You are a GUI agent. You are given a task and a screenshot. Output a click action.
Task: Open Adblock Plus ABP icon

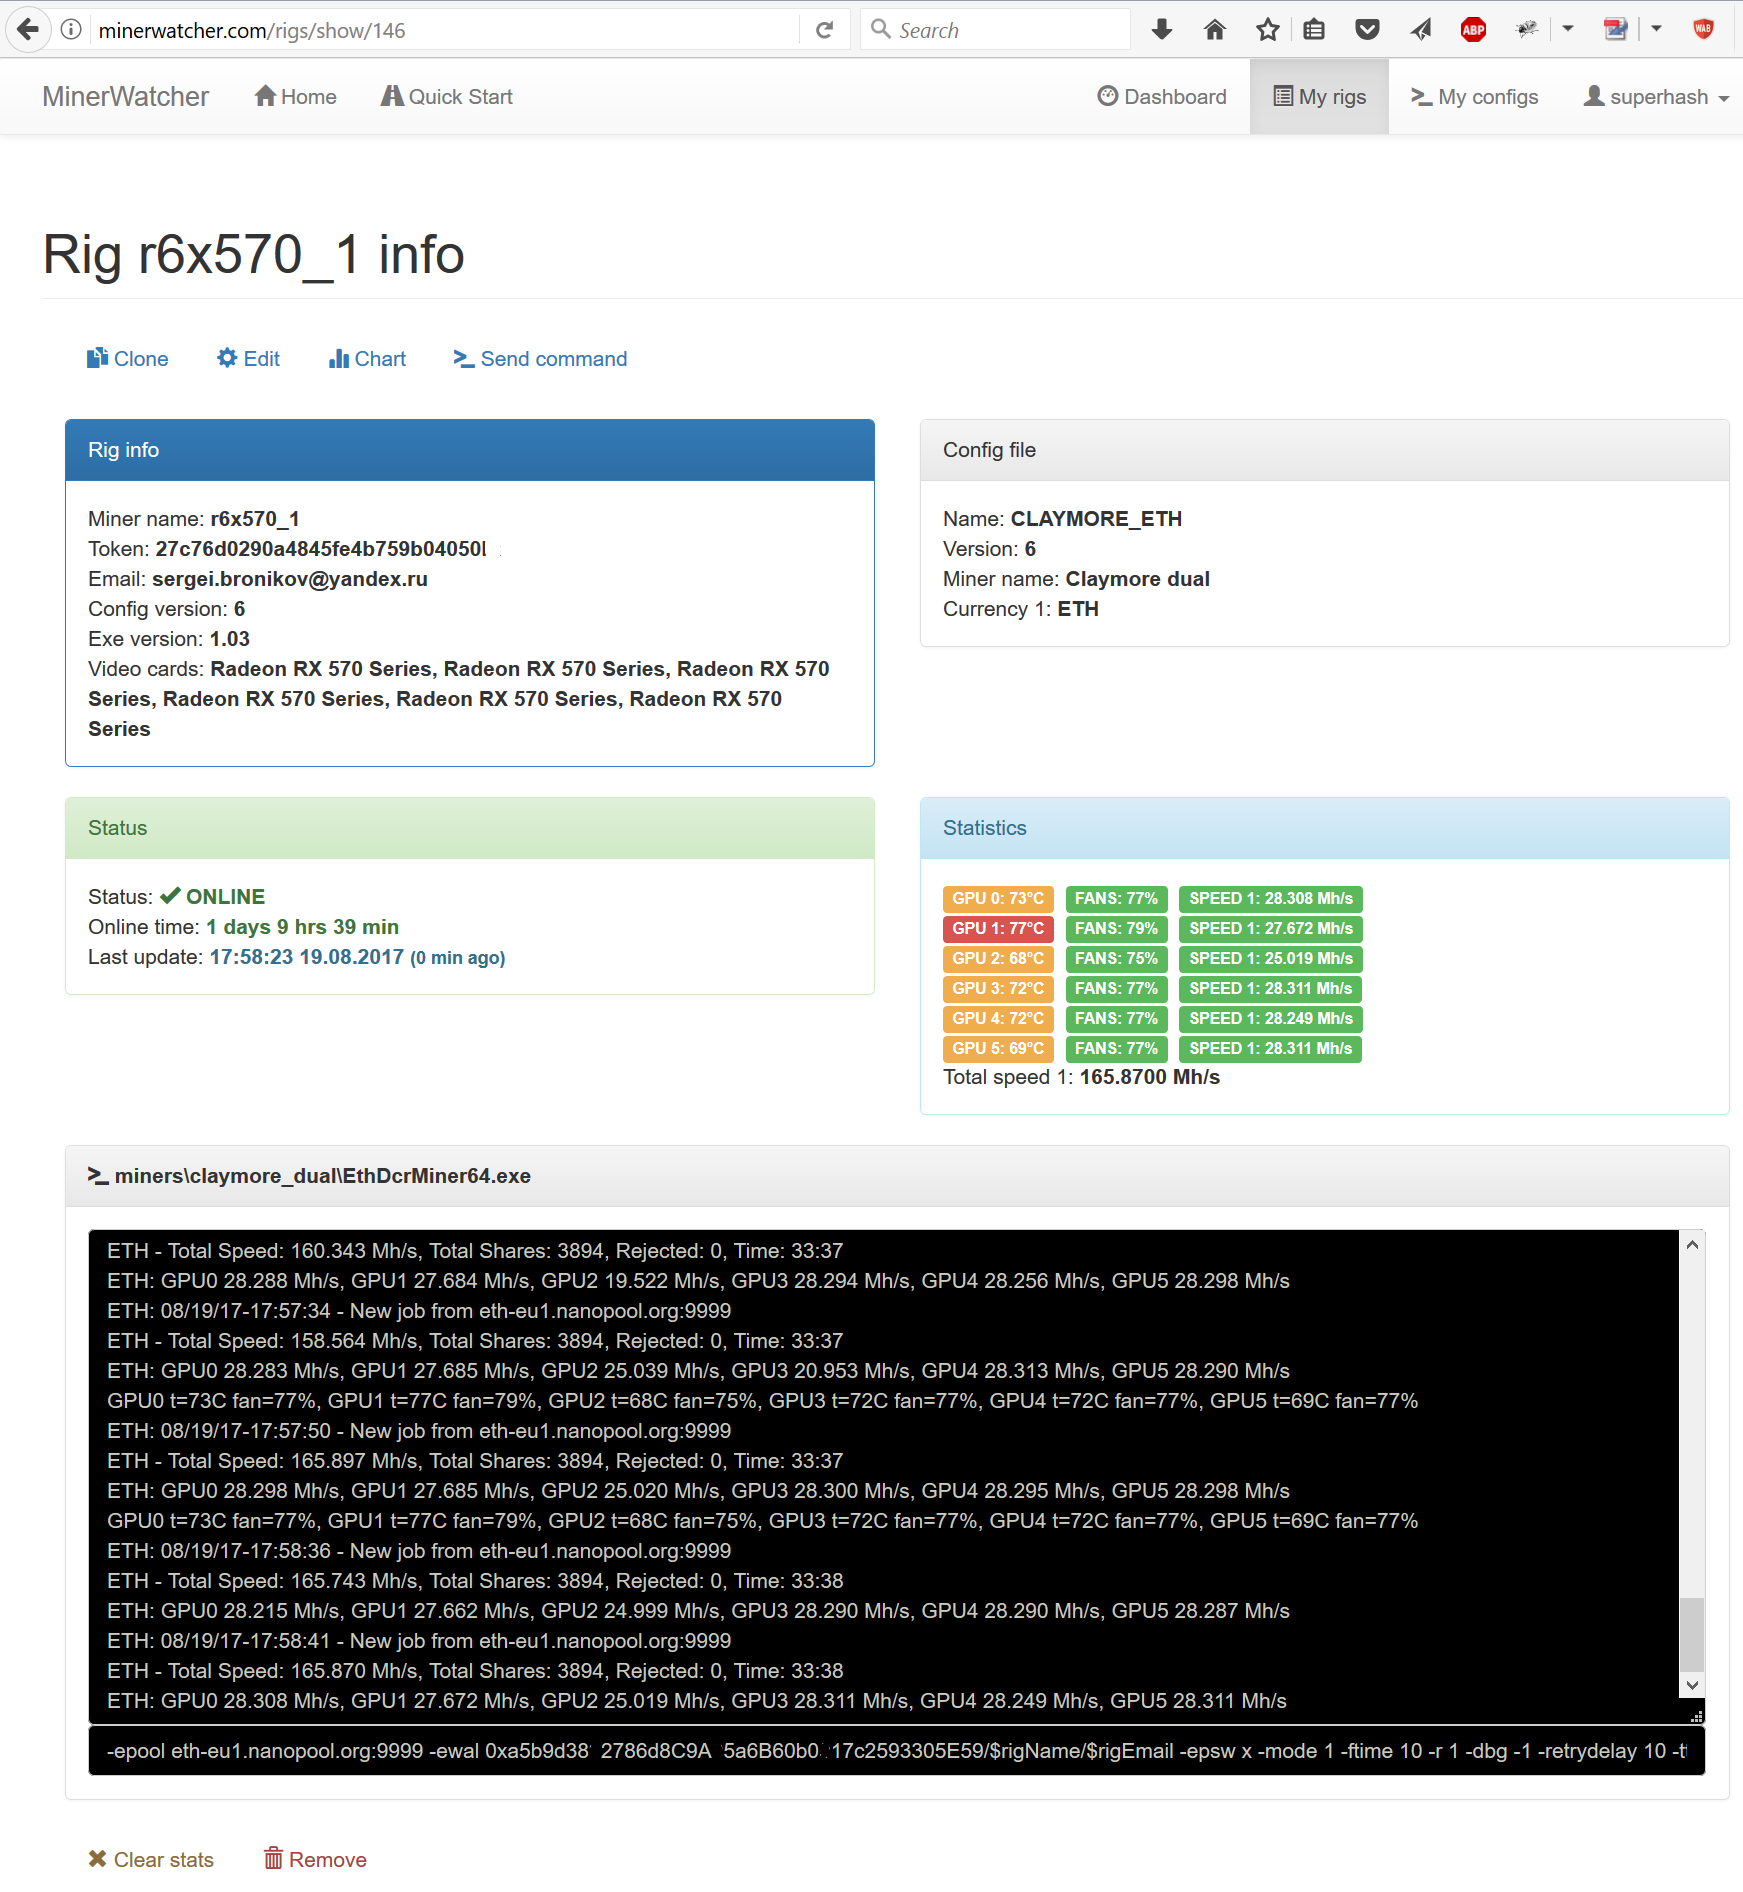pos(1473,30)
